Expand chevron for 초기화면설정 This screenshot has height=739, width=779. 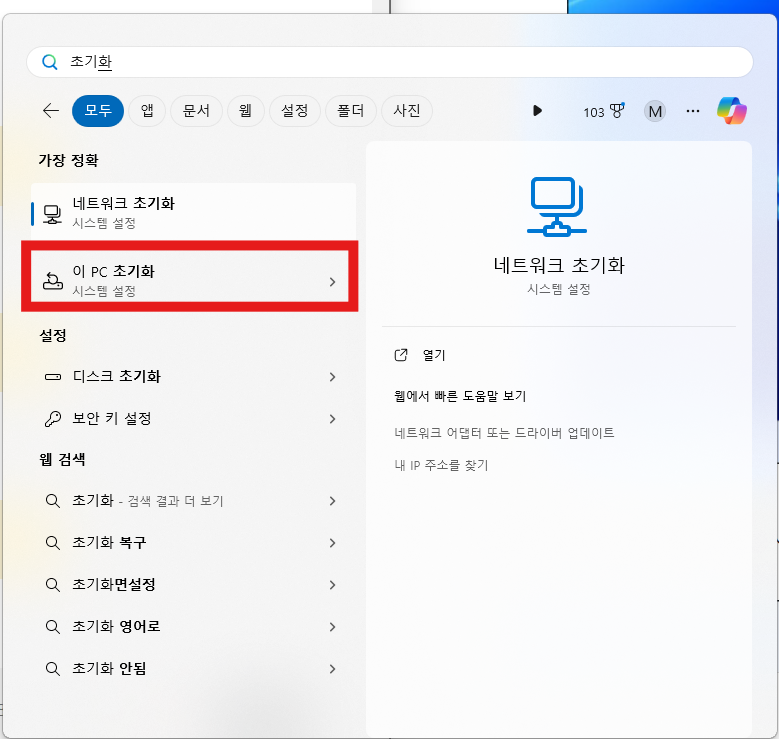click(x=332, y=585)
